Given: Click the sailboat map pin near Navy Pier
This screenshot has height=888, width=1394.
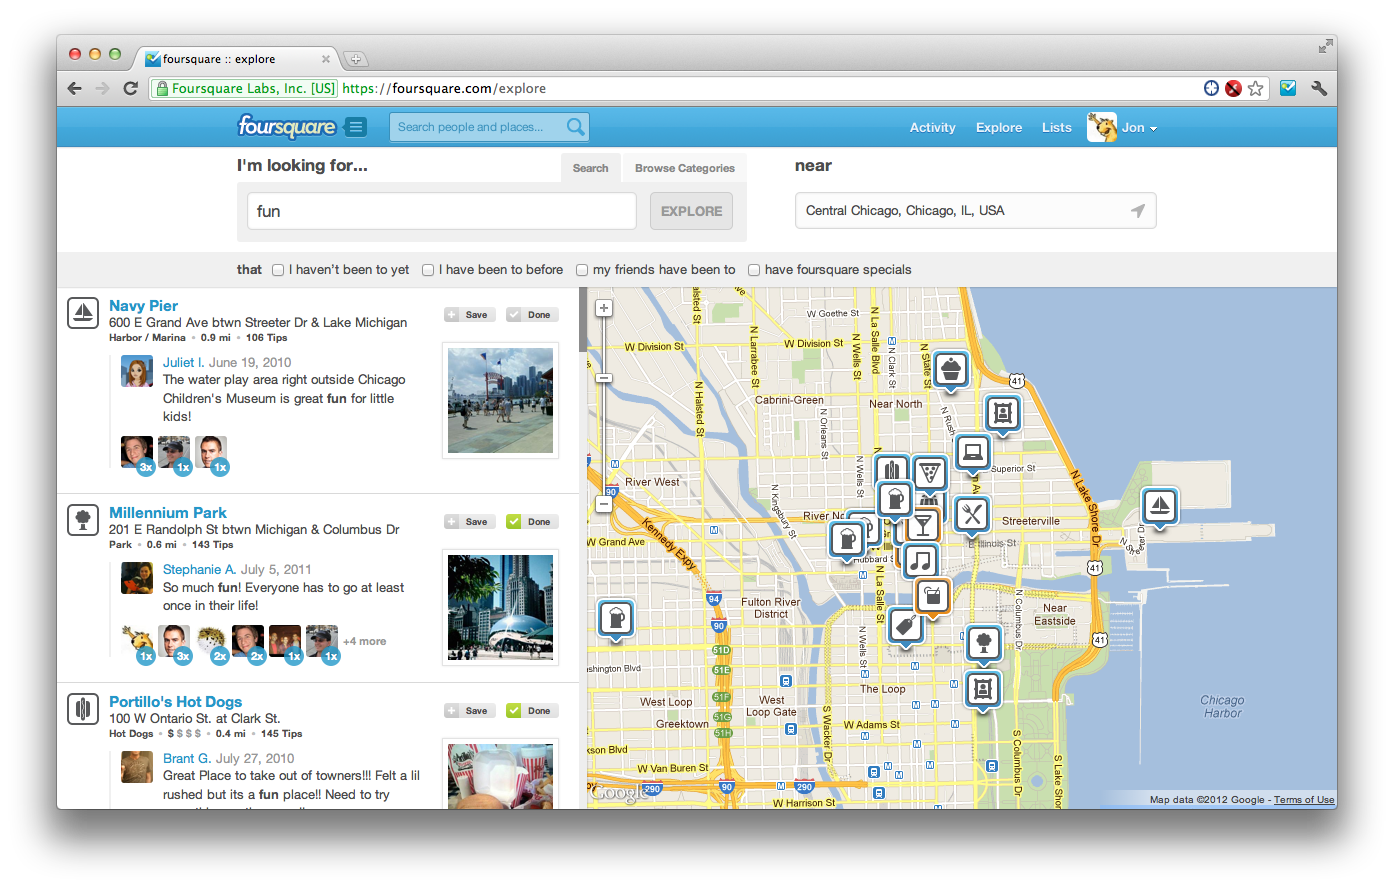Looking at the screenshot, I should pyautogui.click(x=1159, y=505).
